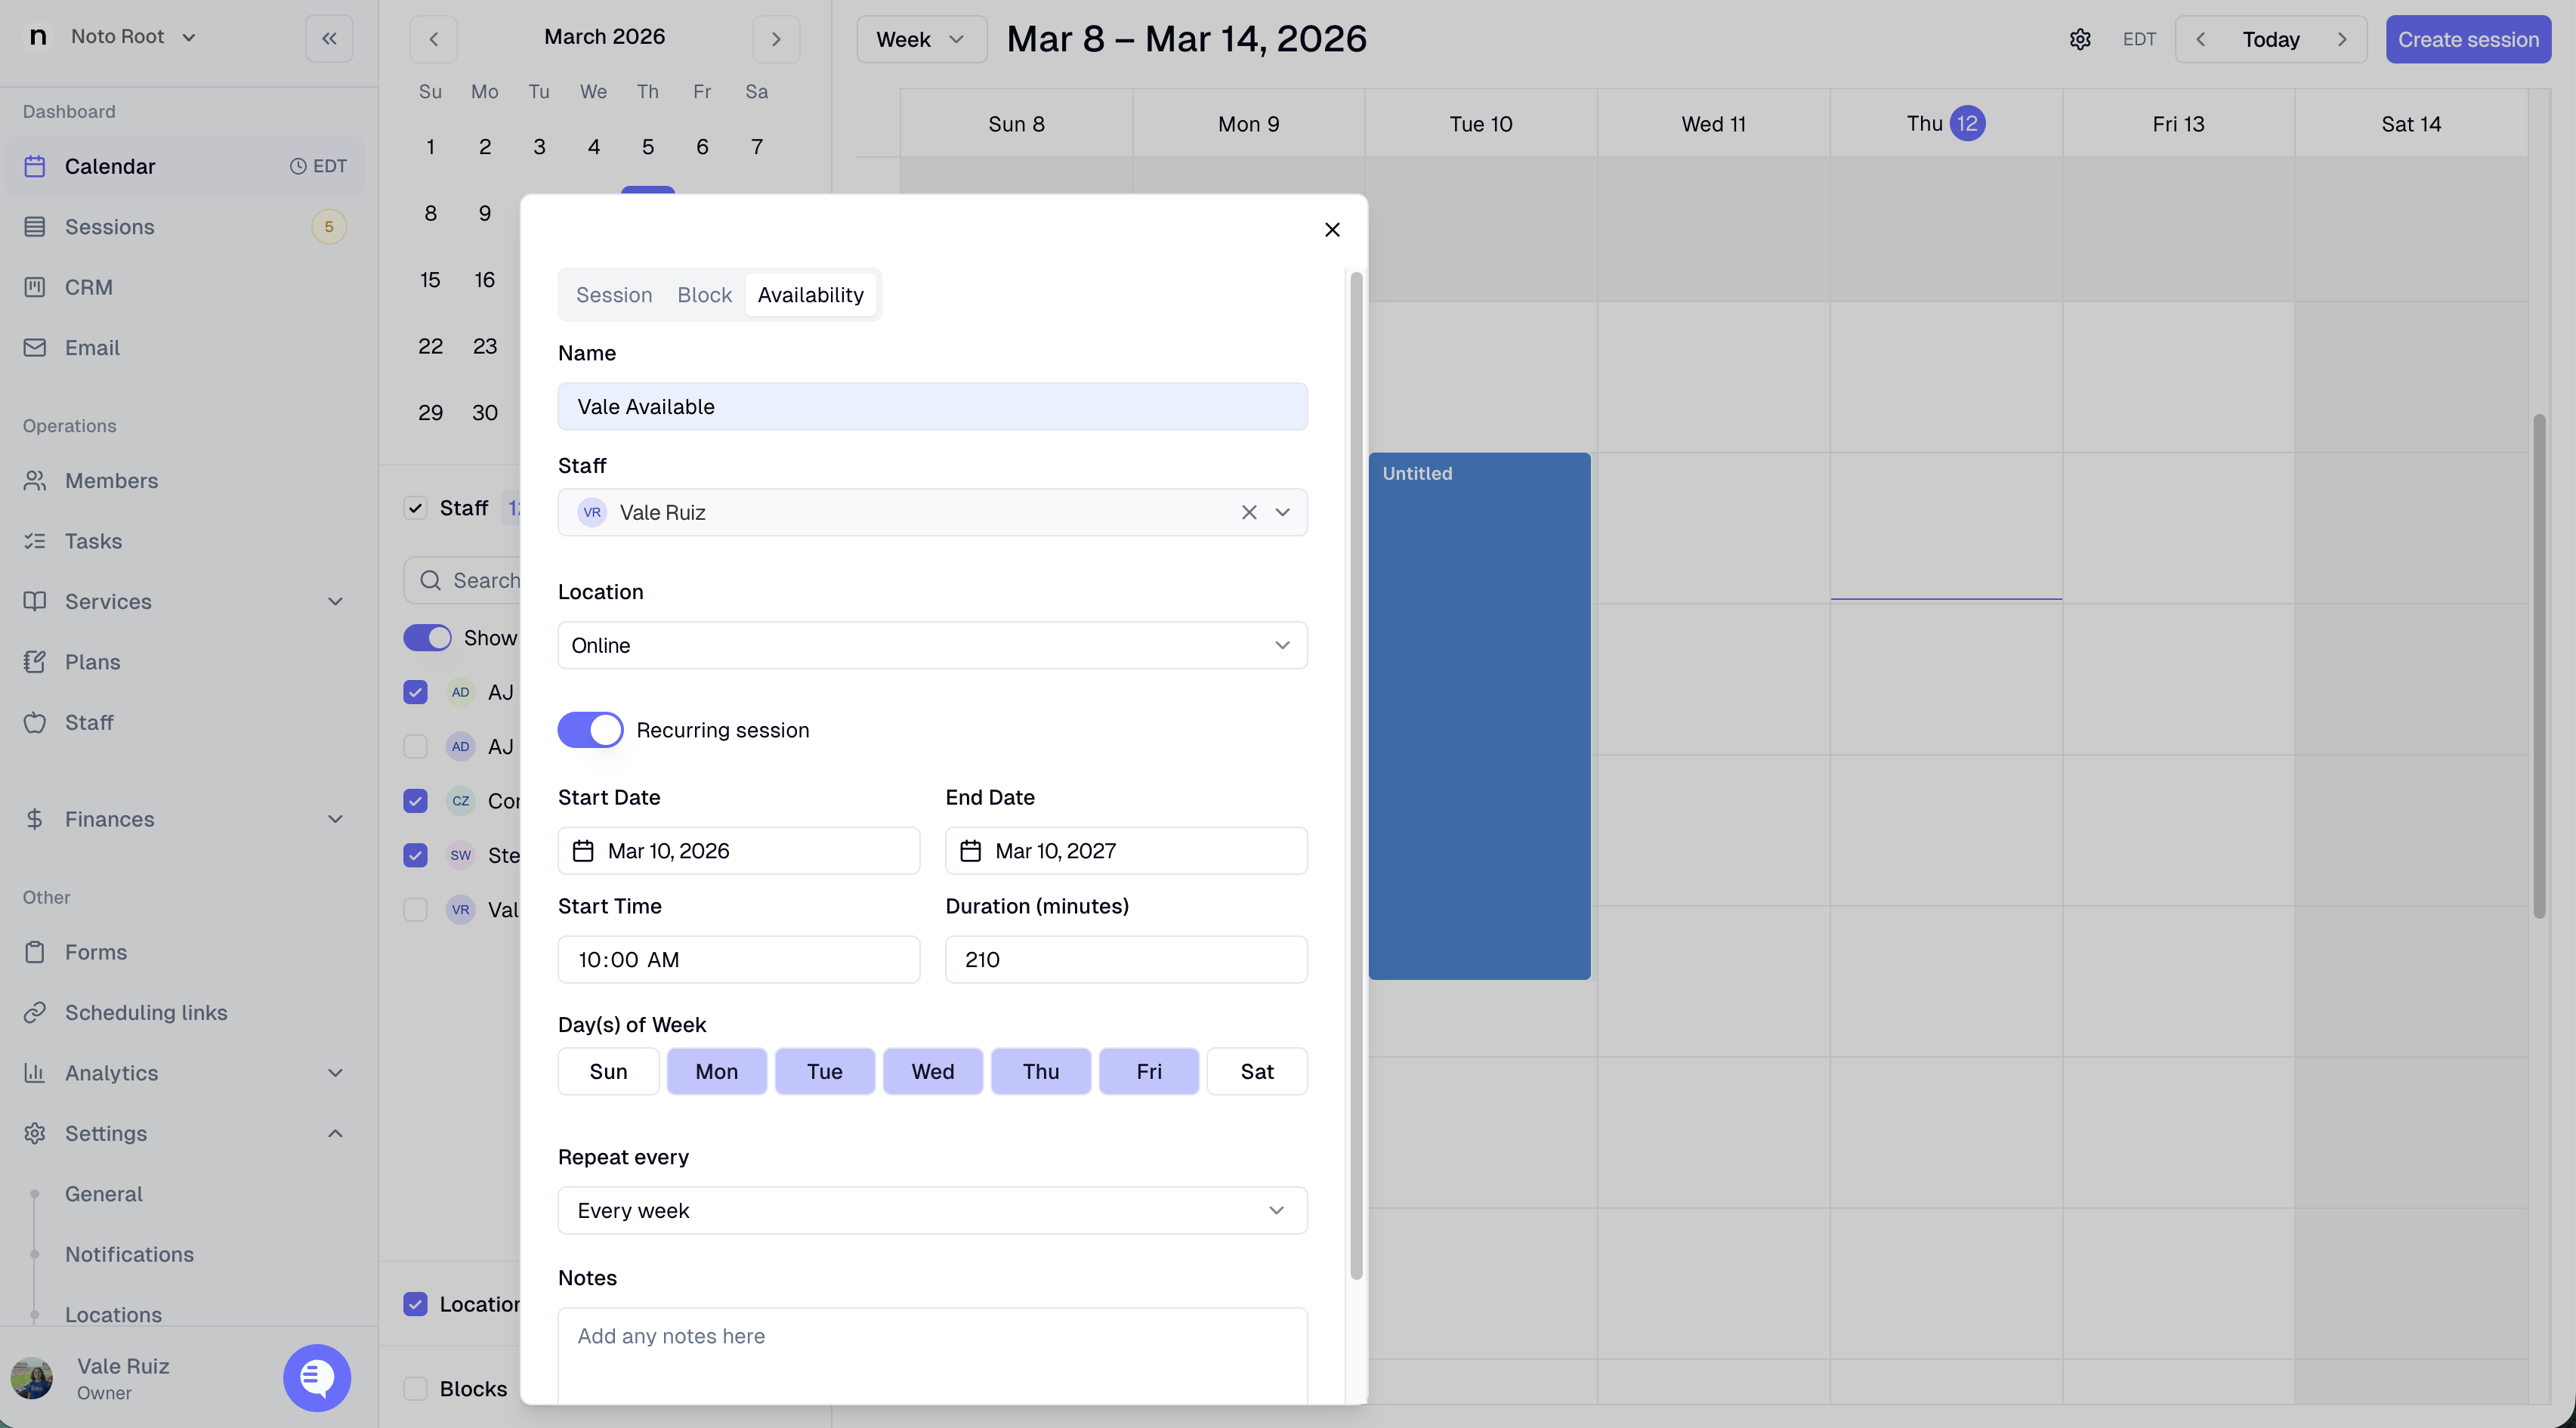Open the Staff selection dropdown
Image resolution: width=2576 pixels, height=1428 pixels.
(x=1283, y=512)
